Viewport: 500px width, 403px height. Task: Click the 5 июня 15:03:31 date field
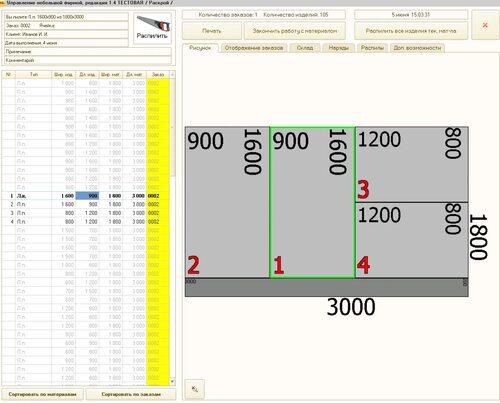(x=411, y=15)
